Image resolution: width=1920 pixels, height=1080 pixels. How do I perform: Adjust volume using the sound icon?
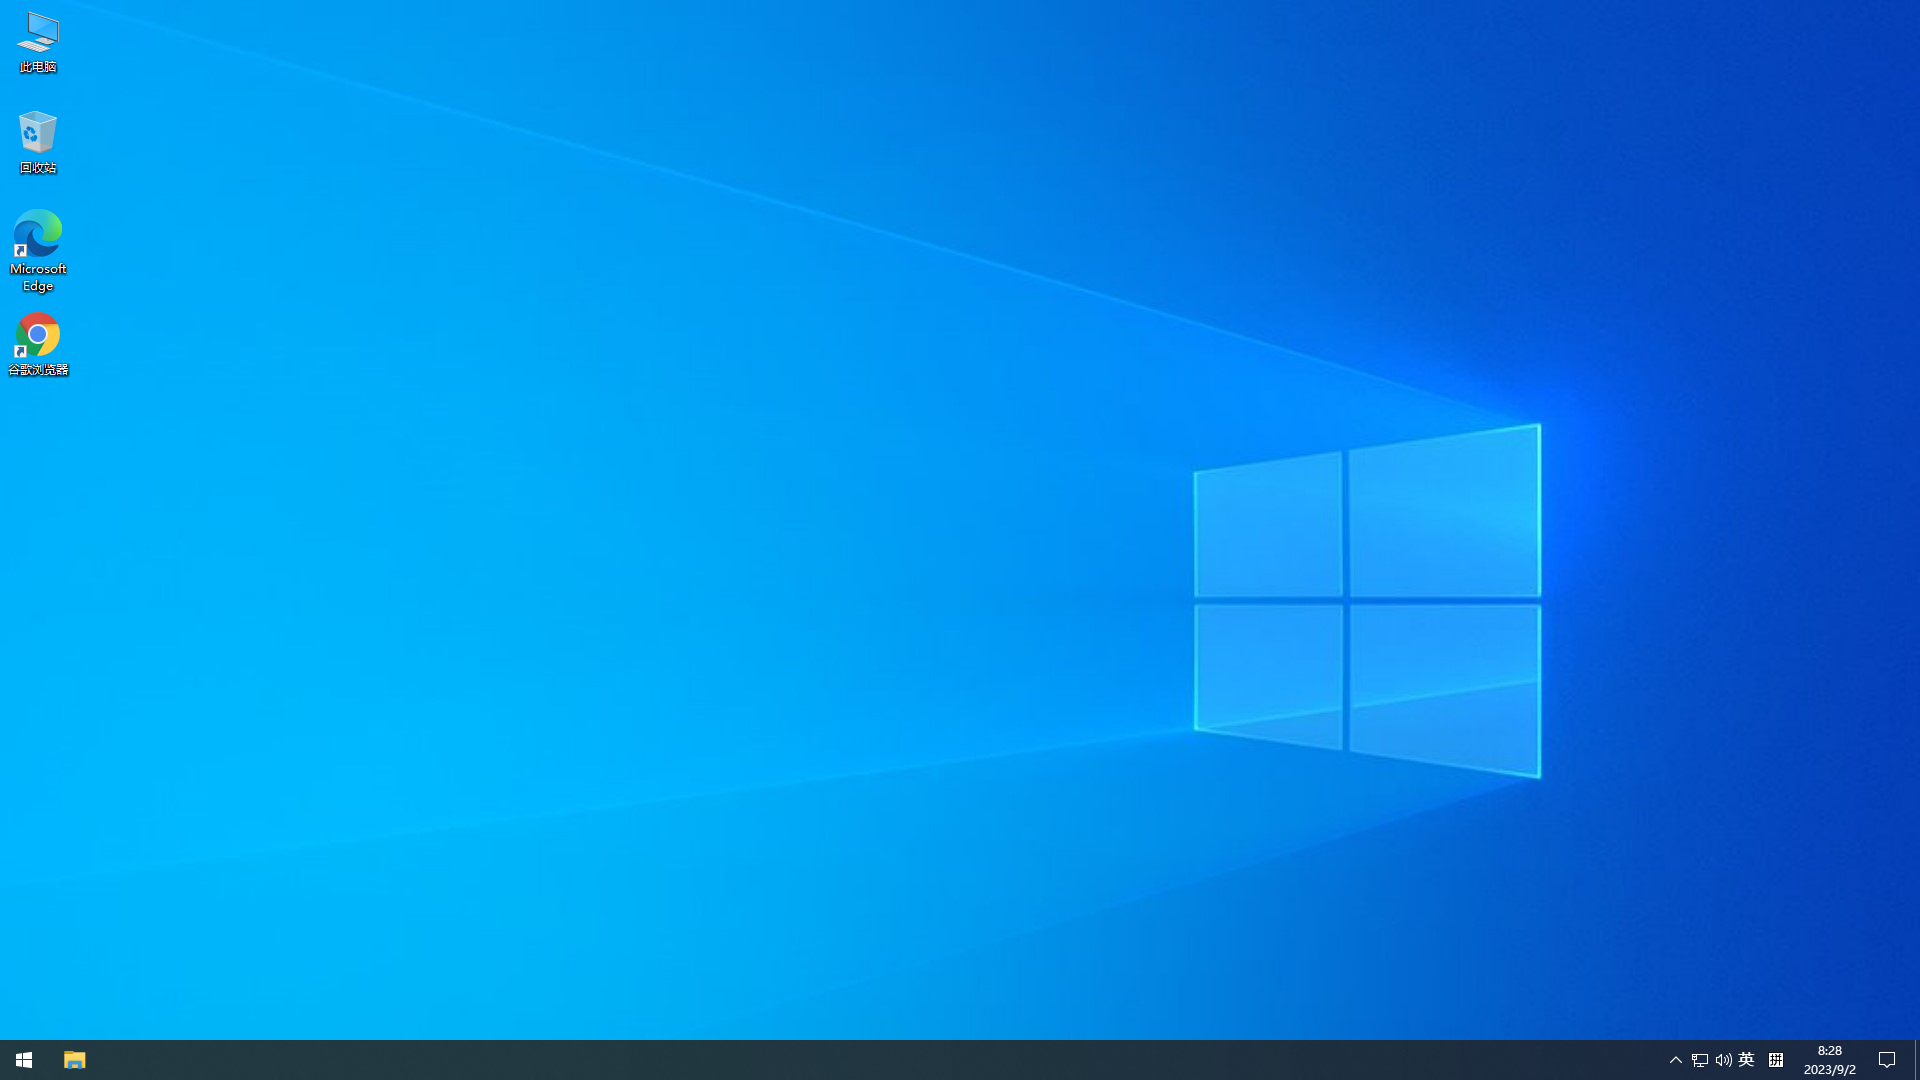[x=1724, y=1059]
